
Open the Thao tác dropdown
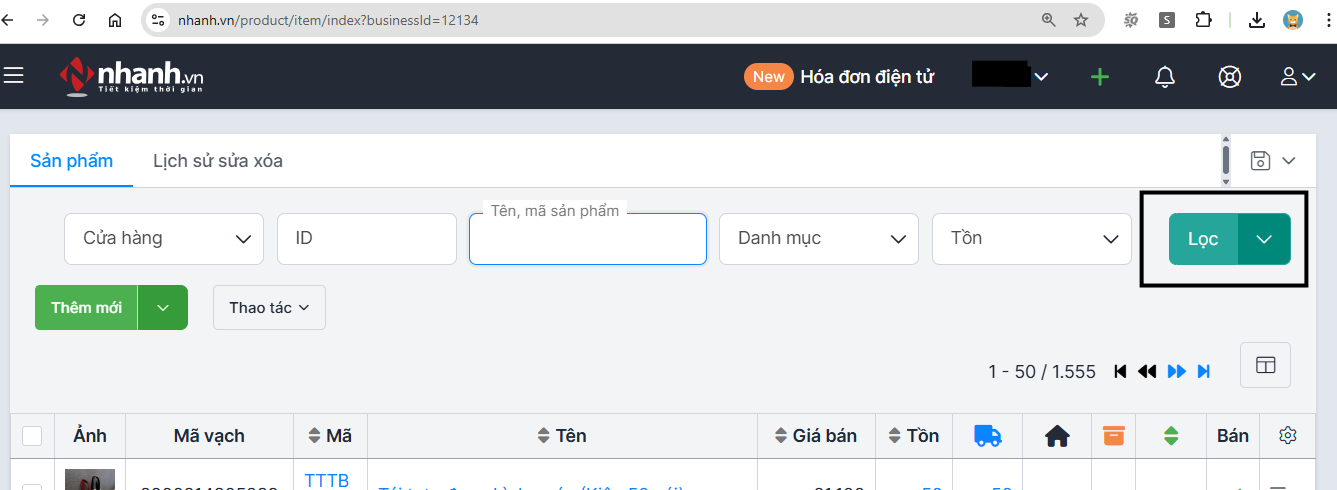(269, 308)
